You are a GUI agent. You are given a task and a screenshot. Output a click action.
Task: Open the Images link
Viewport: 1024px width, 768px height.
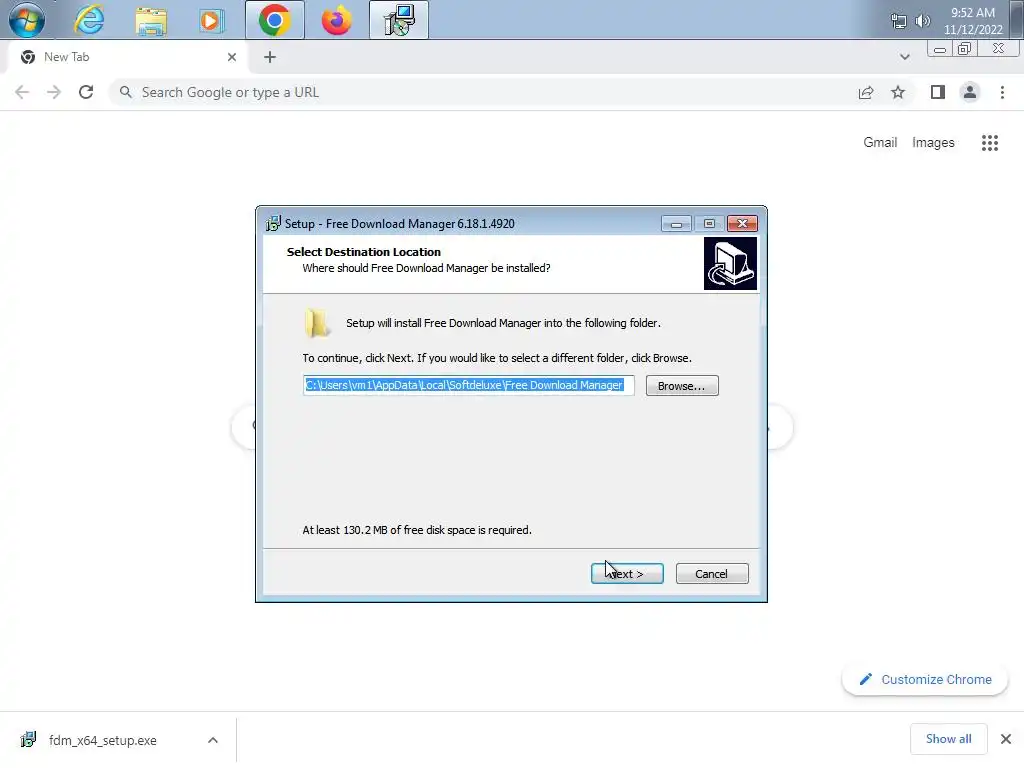[933, 142]
